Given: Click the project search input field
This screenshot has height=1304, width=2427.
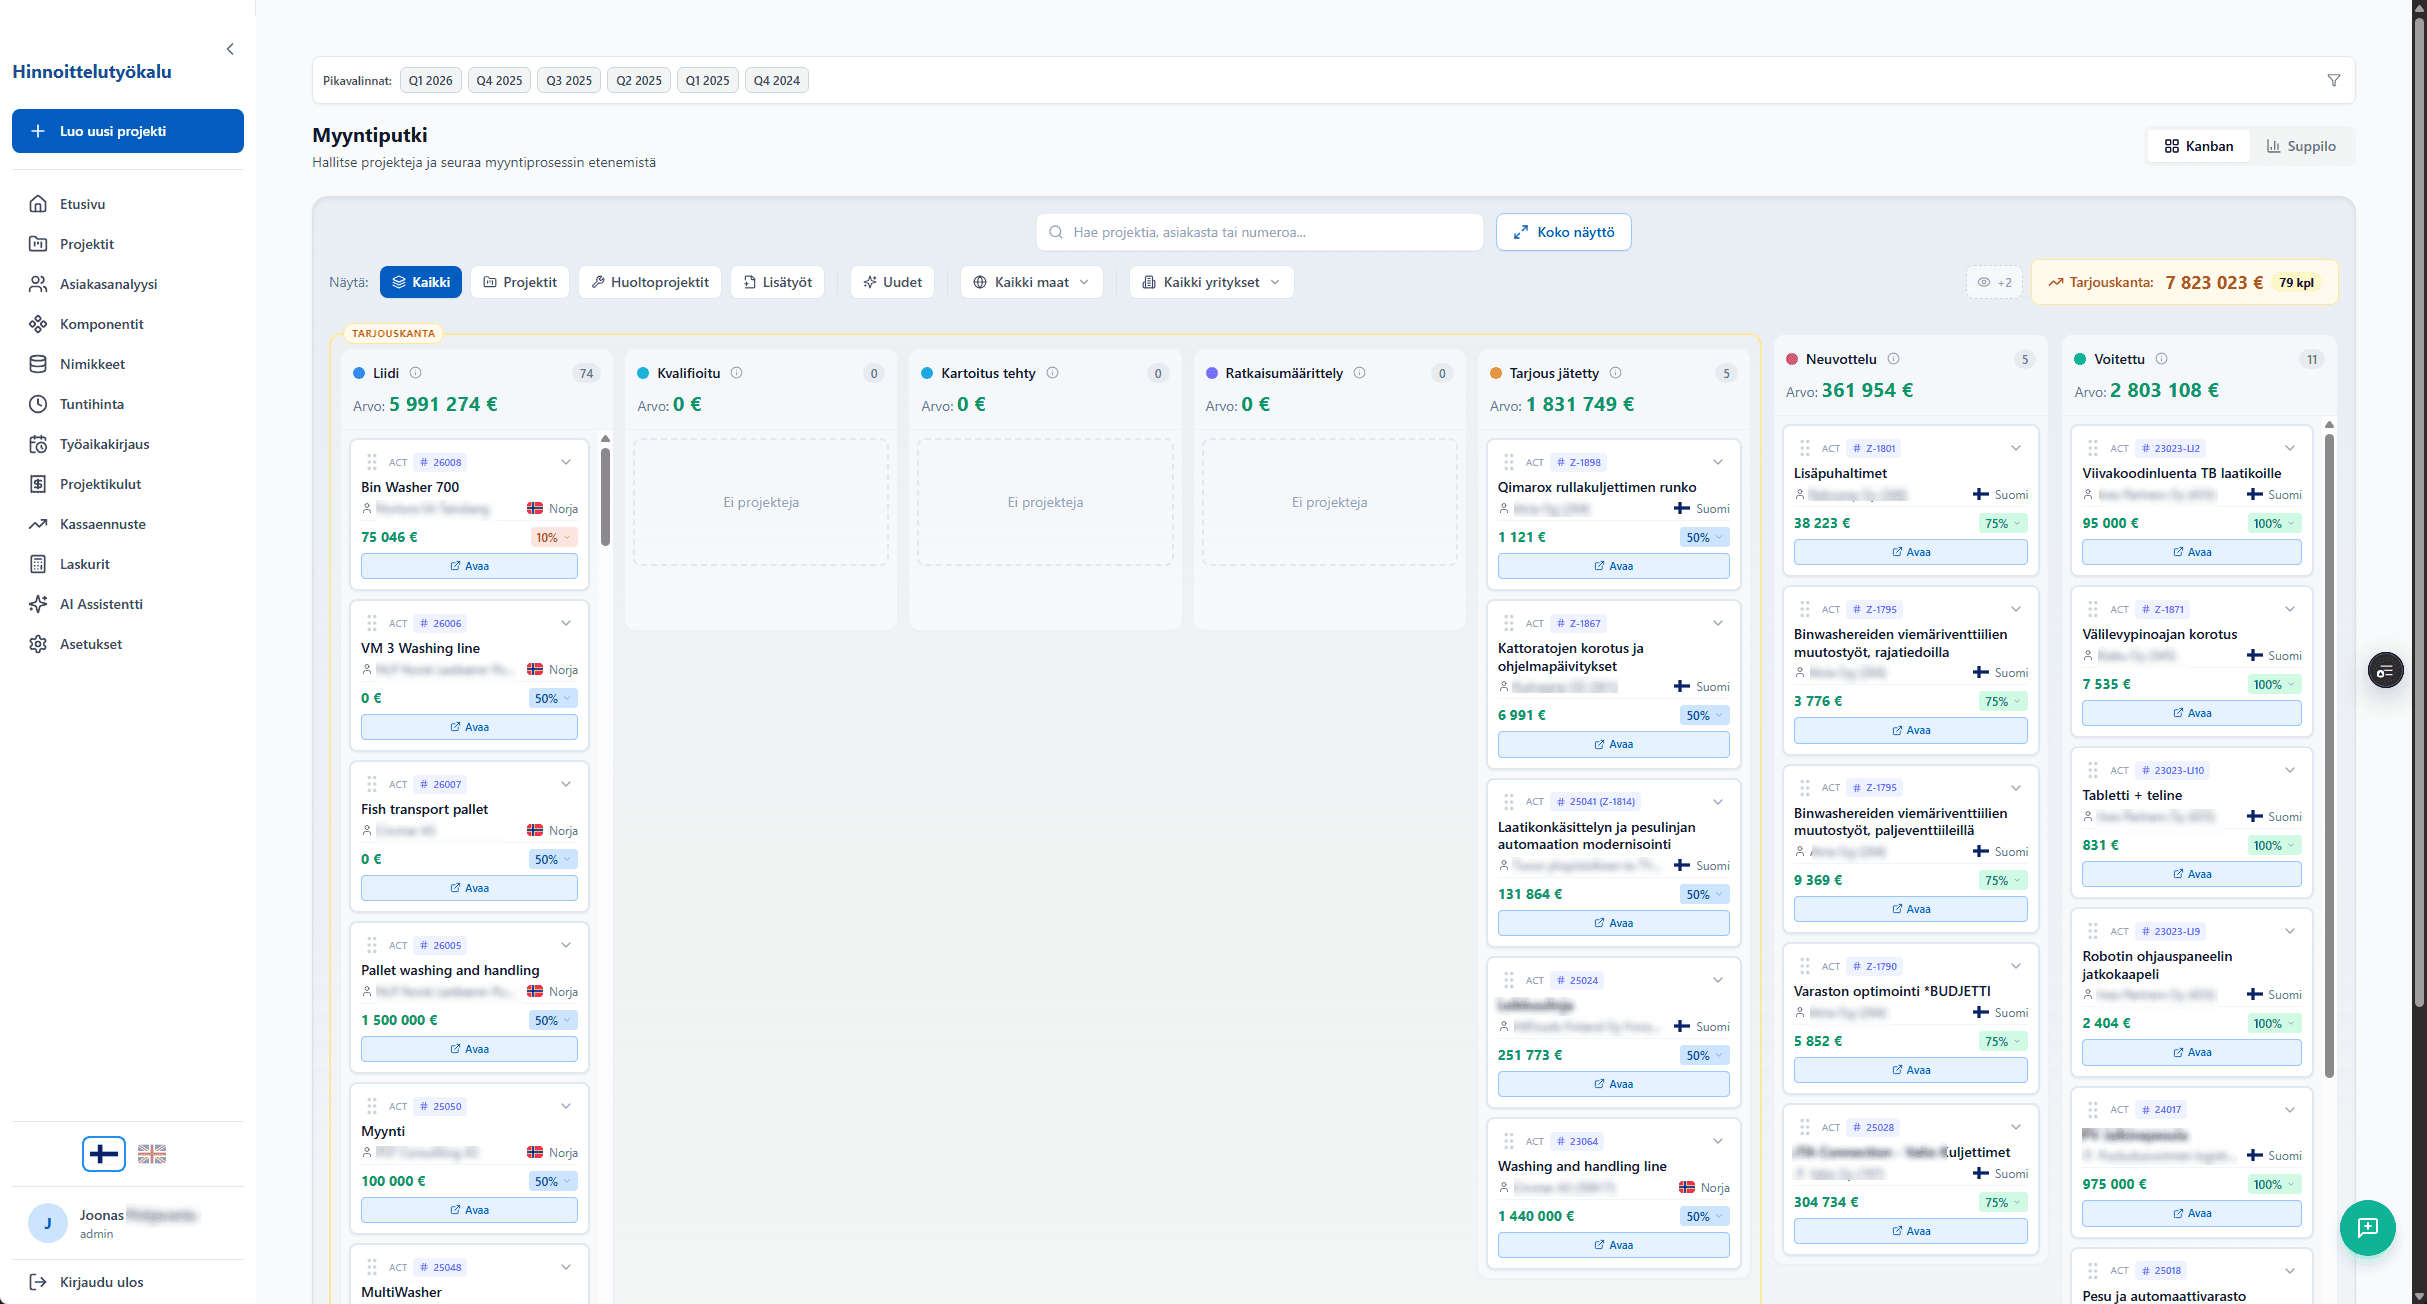Looking at the screenshot, I should coord(1260,232).
